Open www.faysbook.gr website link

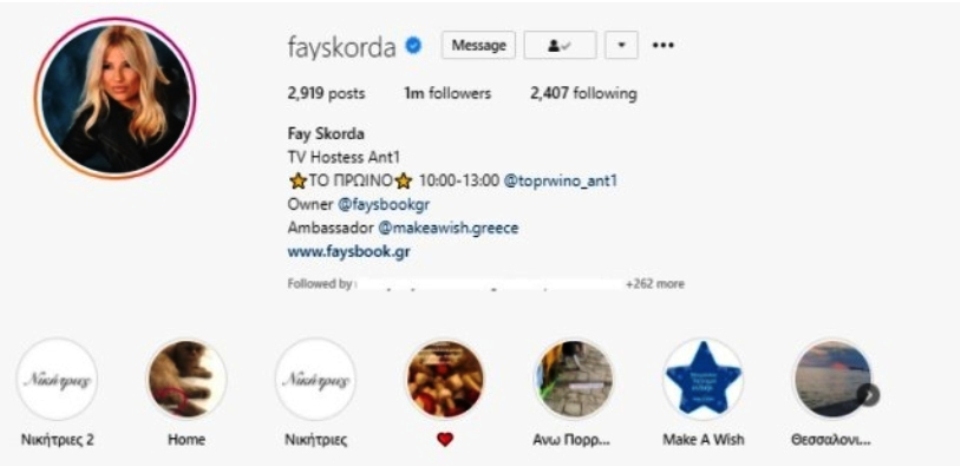click(349, 252)
